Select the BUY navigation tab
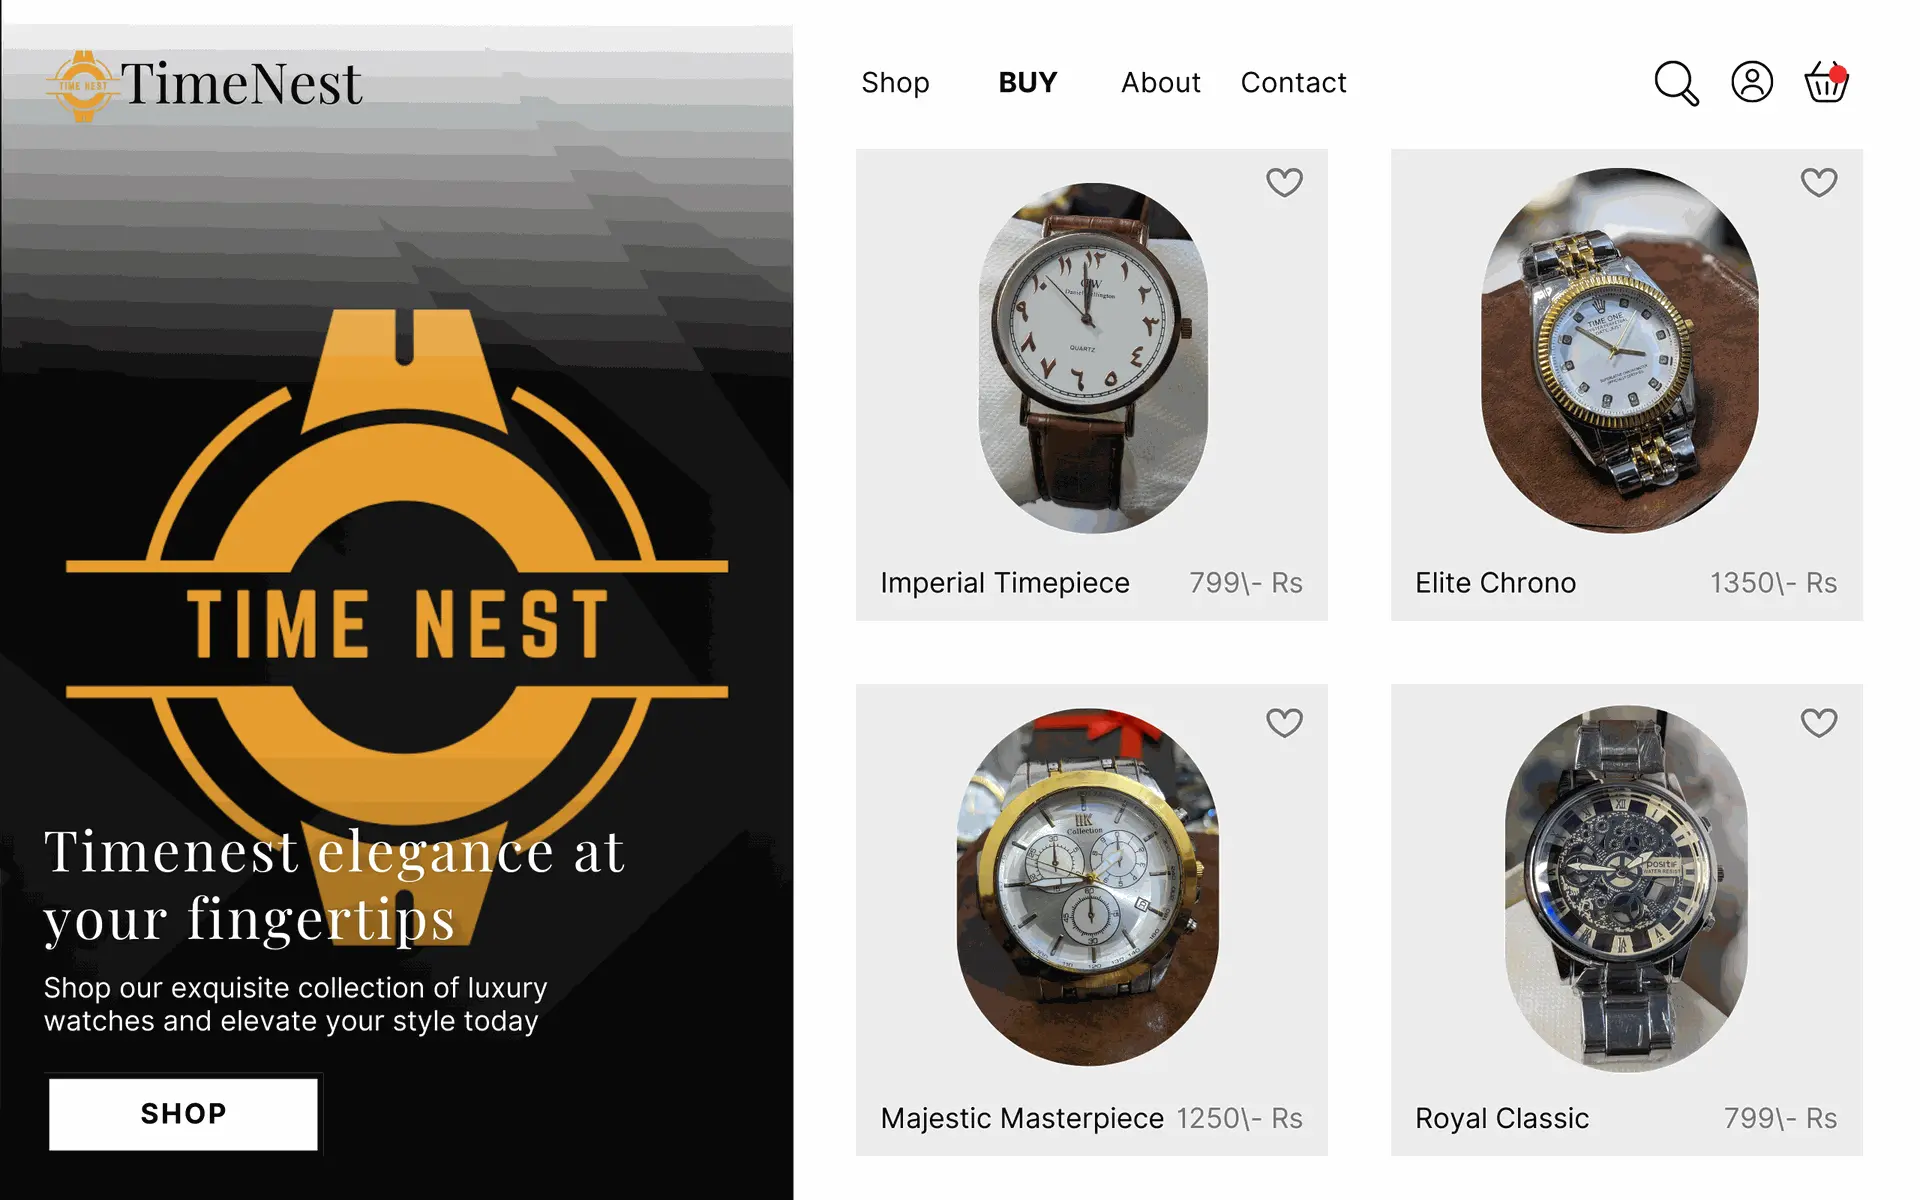Screen dimensions: 1920x1200 [1028, 82]
